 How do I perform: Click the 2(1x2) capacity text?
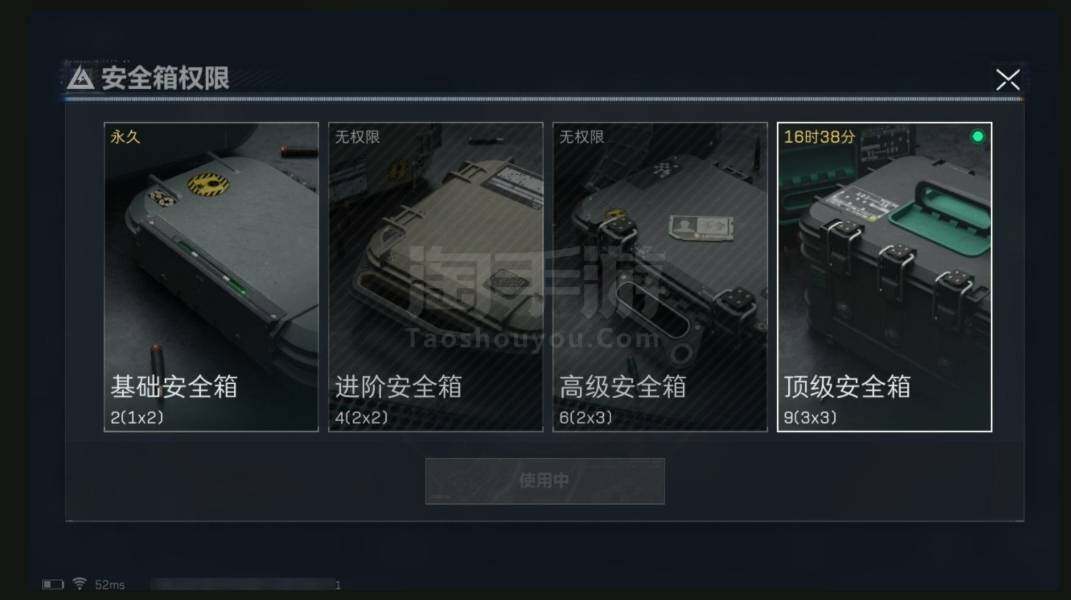137,417
